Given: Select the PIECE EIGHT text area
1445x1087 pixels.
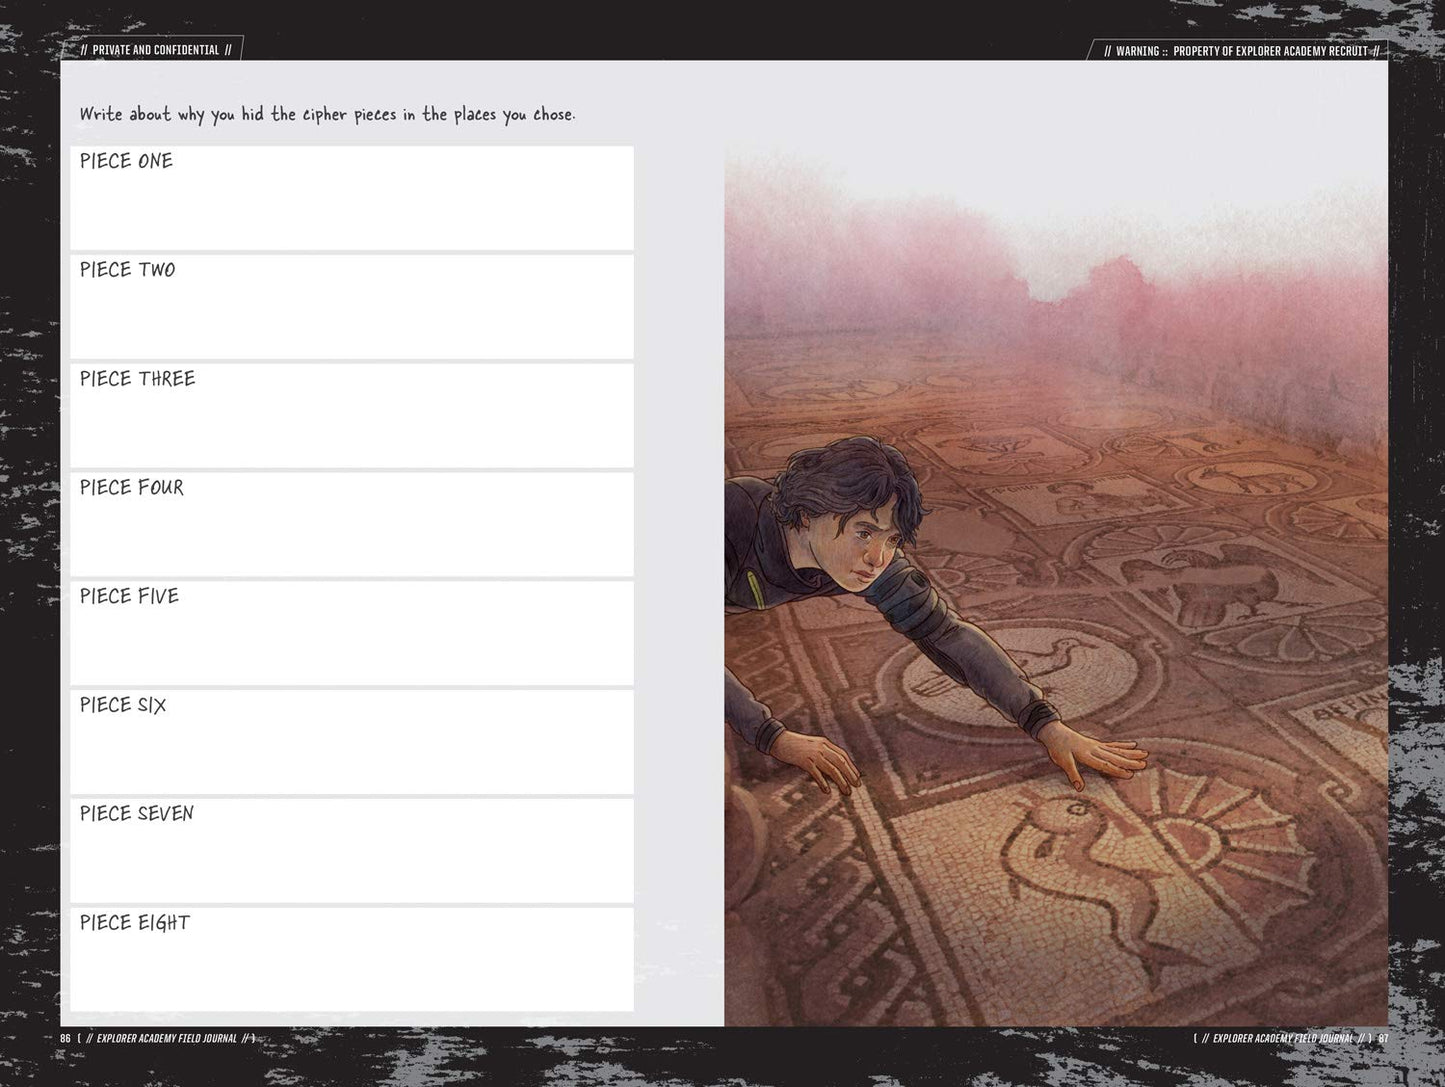Looking at the screenshot, I should [352, 960].
